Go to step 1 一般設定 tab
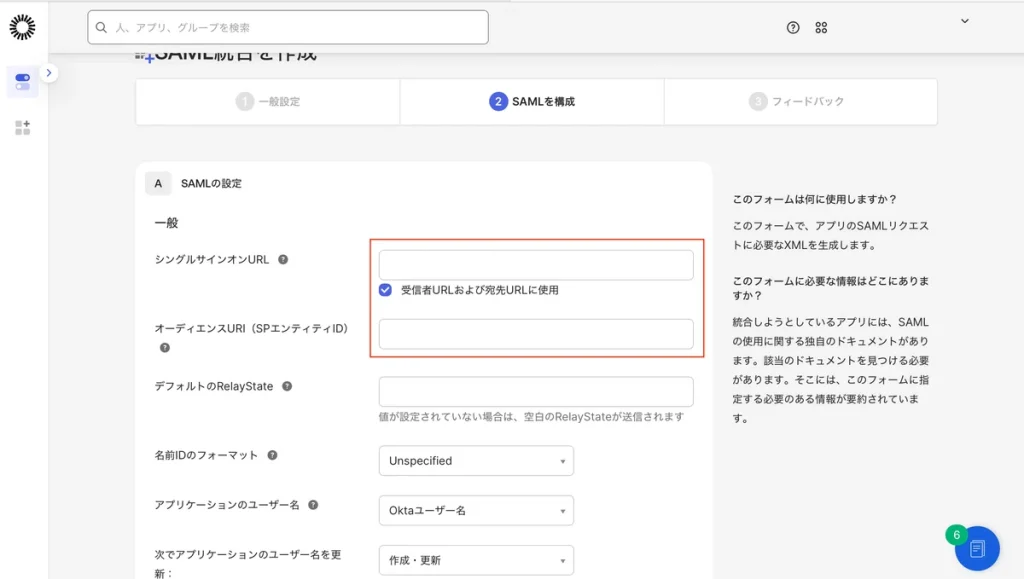This screenshot has height=579, width=1024. click(268, 102)
